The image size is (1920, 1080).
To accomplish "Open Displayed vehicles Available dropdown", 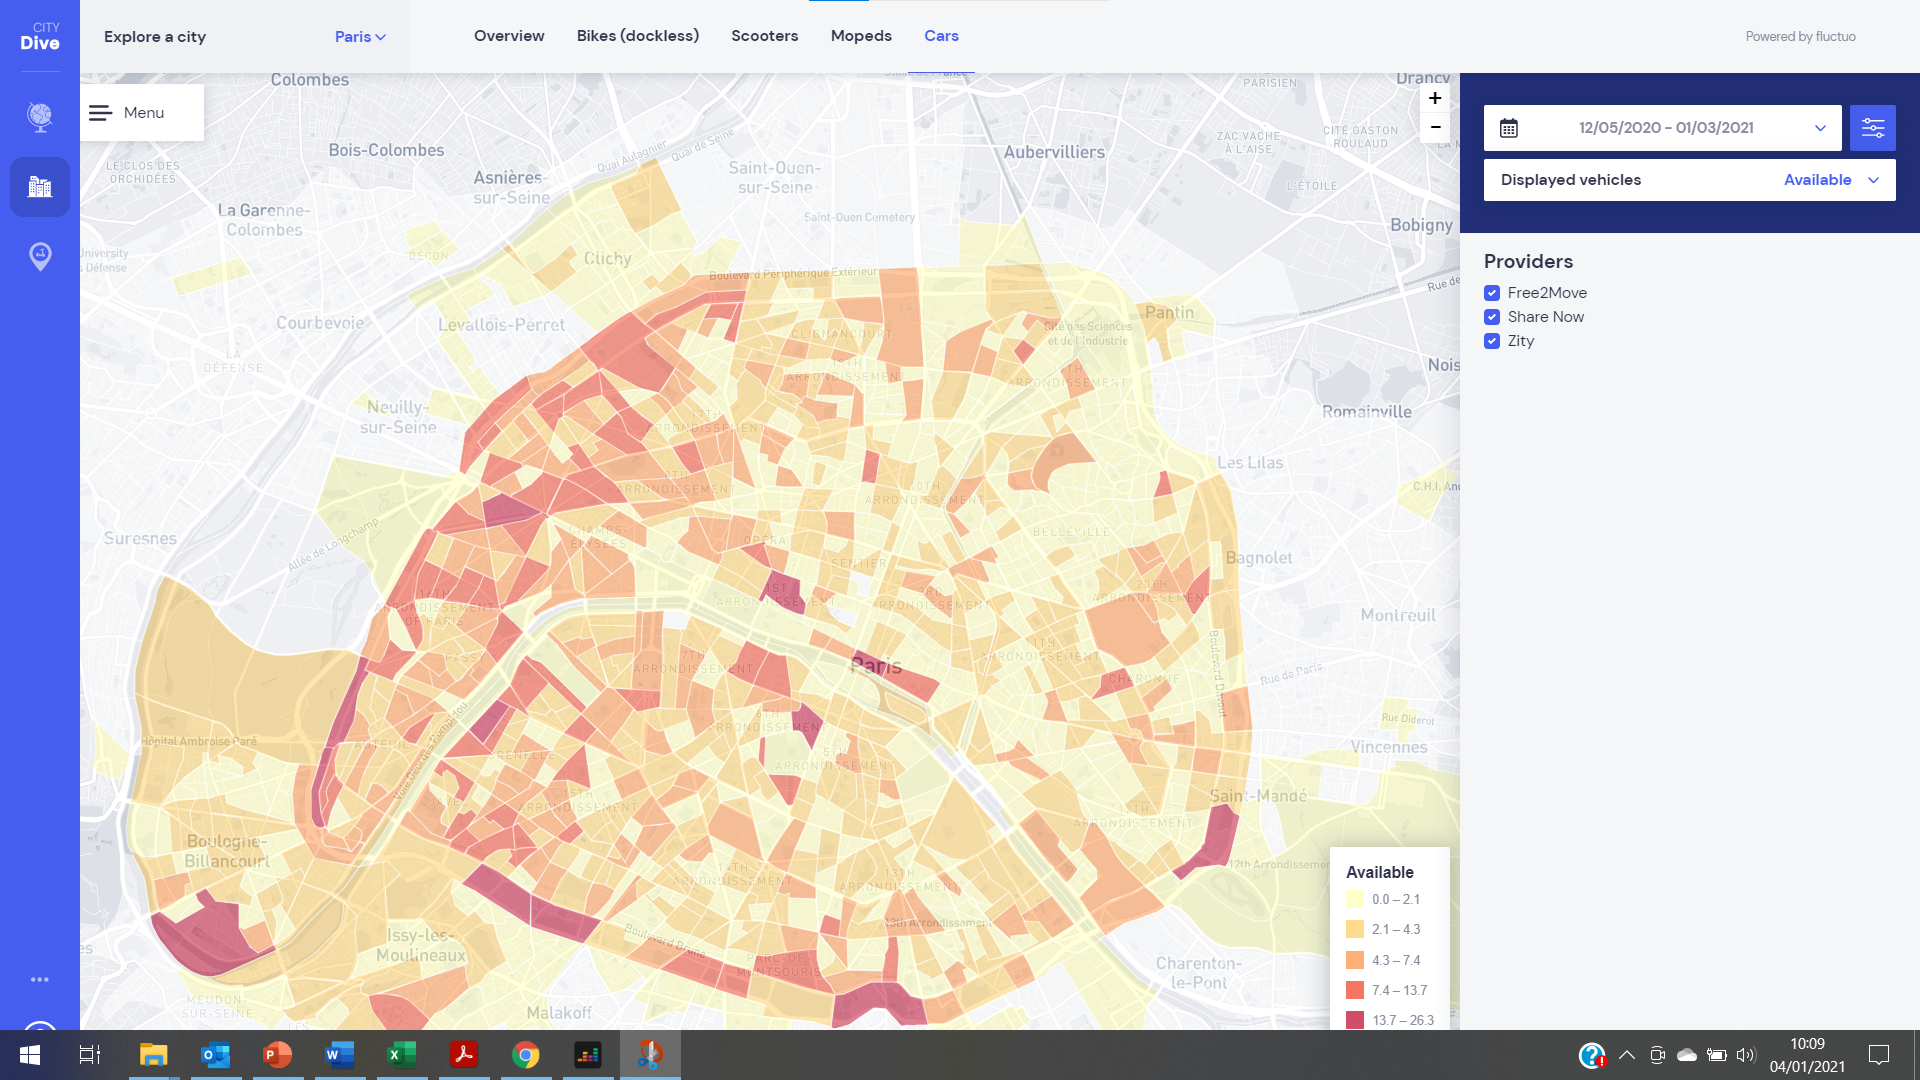I will point(1832,180).
